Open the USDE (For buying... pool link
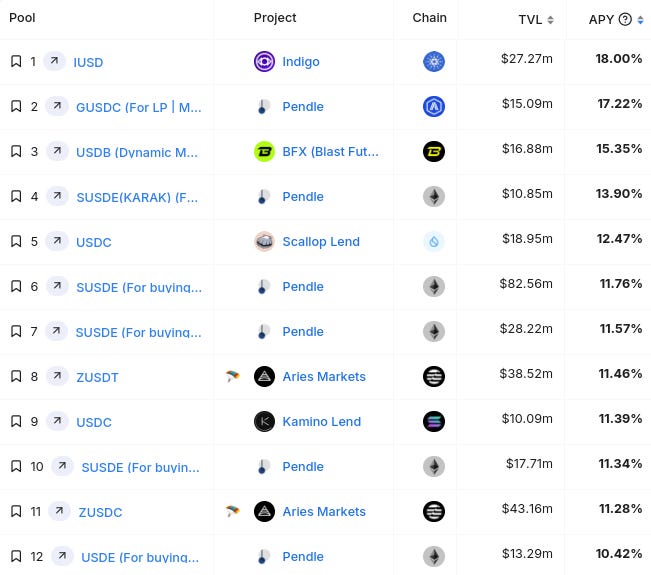Image resolution: width=651 pixels, height=575 pixels. pos(140,557)
